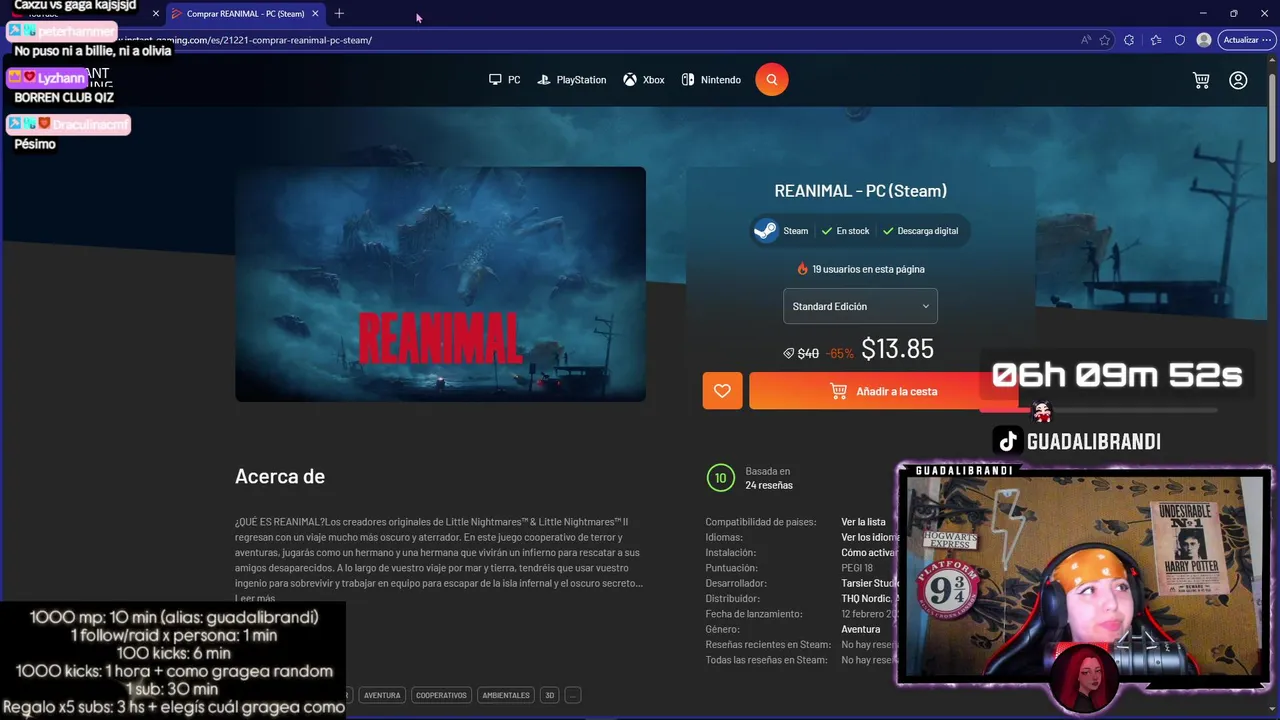
Task: Click the TikTok logo on overlay
Action: (x=1008, y=441)
